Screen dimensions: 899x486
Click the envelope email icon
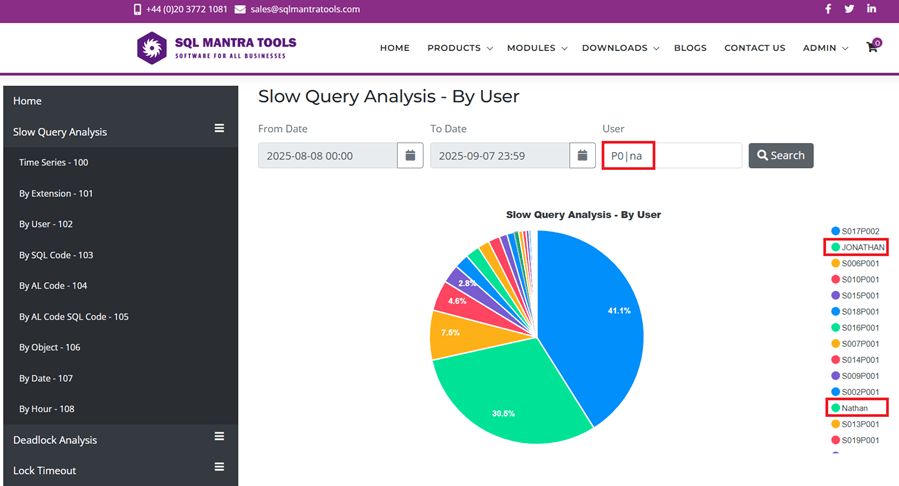click(x=240, y=9)
